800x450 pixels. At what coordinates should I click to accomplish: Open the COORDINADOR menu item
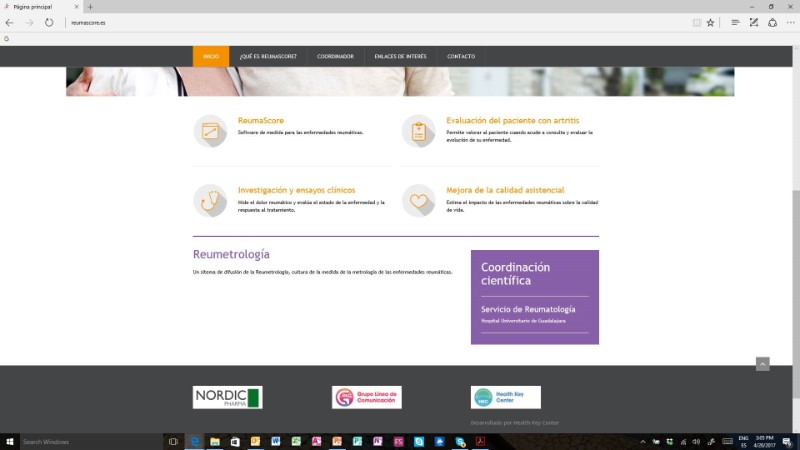[335, 57]
